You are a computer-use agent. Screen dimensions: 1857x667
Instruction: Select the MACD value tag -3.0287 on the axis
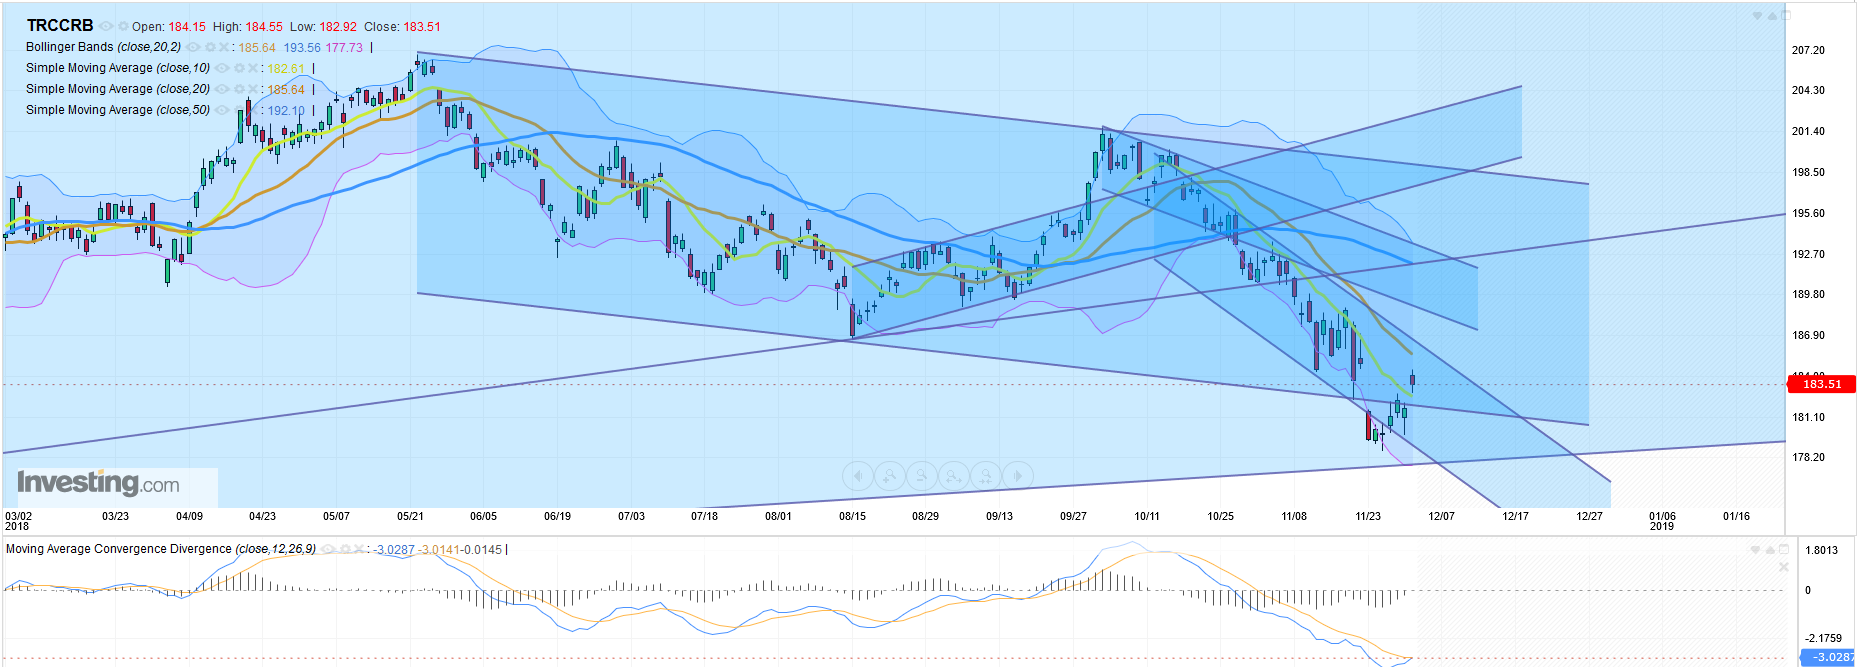[1829, 657]
